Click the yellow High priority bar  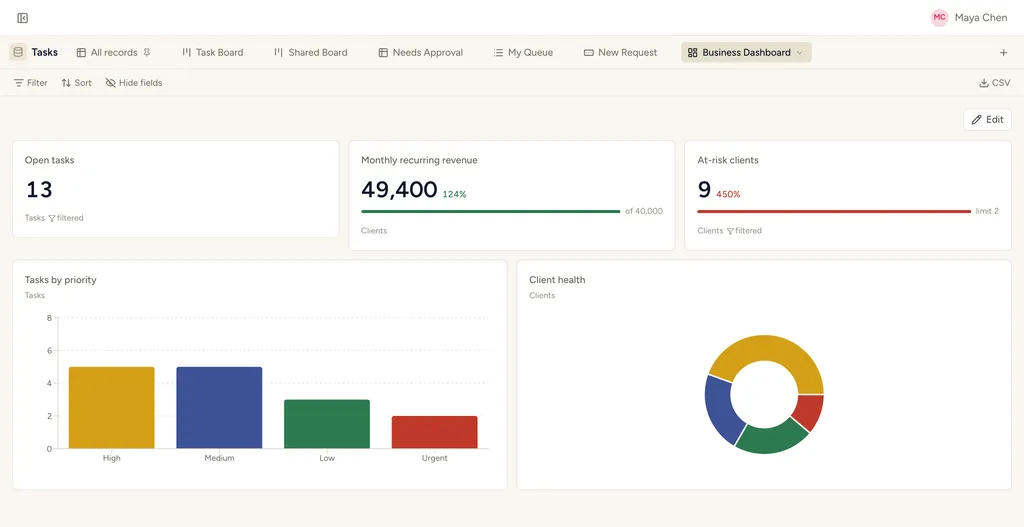112,407
